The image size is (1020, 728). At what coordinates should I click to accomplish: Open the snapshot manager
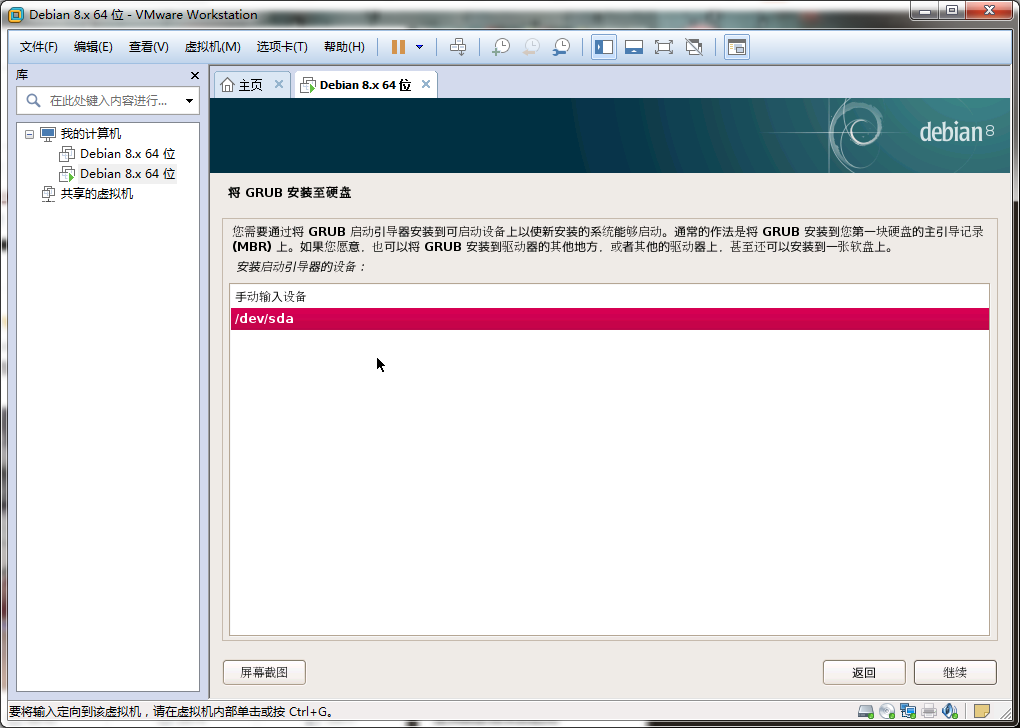point(561,47)
